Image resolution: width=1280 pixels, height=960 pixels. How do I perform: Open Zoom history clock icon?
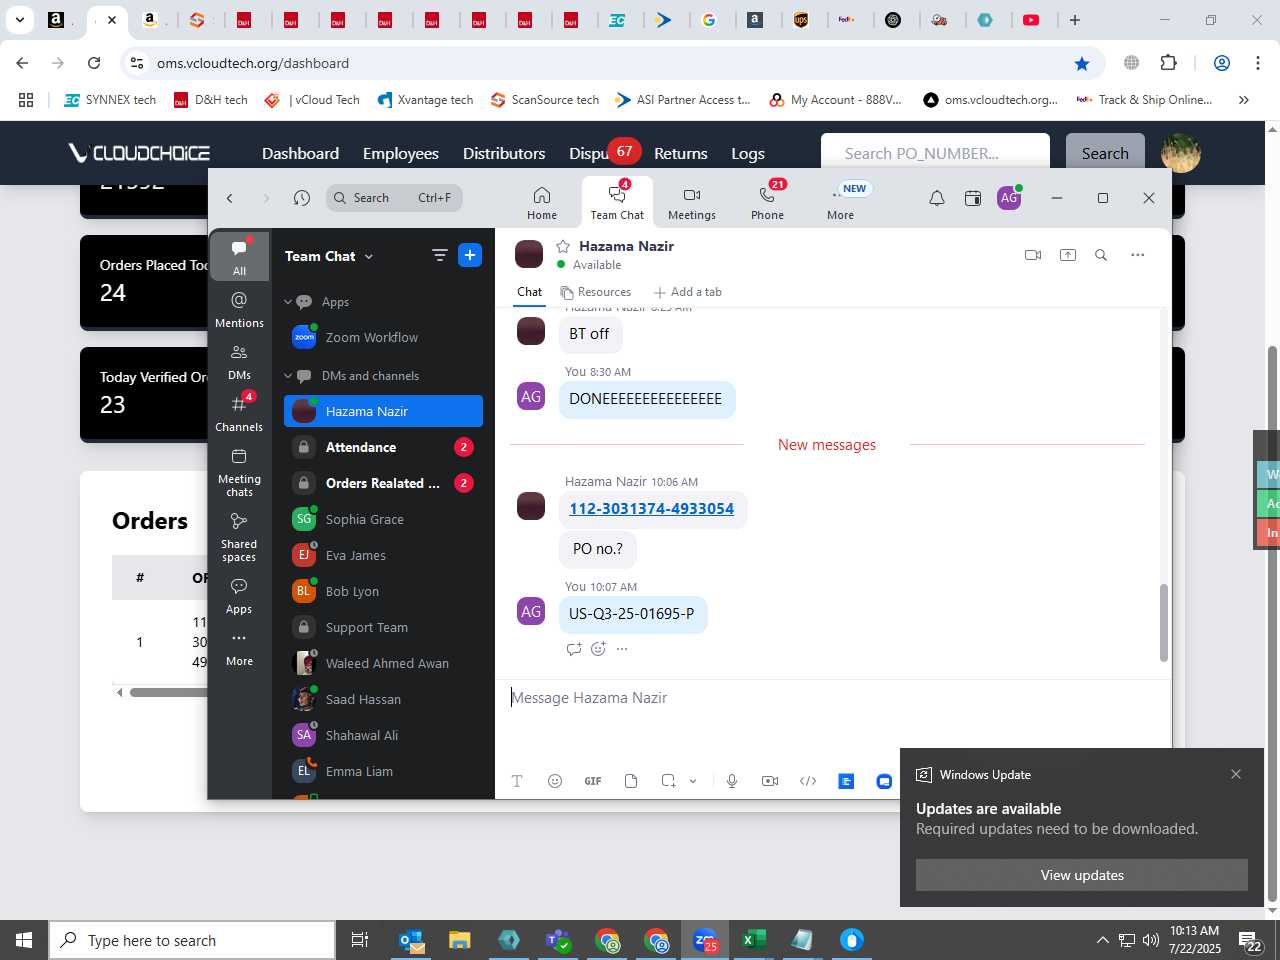tap(302, 198)
